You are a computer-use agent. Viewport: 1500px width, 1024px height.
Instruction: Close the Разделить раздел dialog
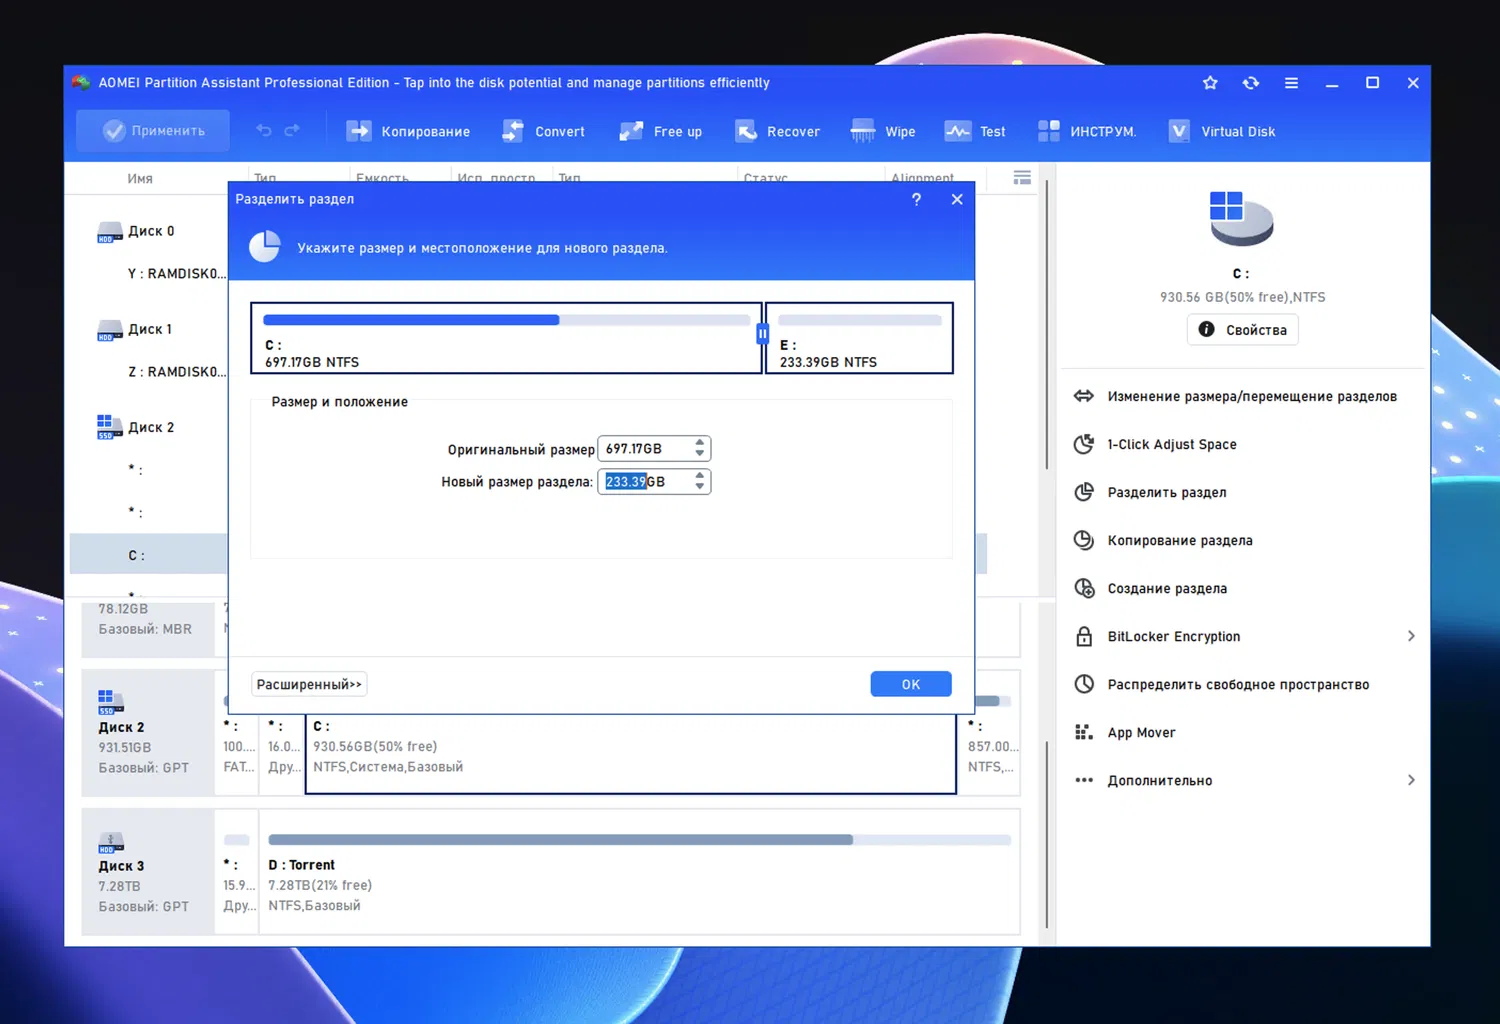point(957,199)
